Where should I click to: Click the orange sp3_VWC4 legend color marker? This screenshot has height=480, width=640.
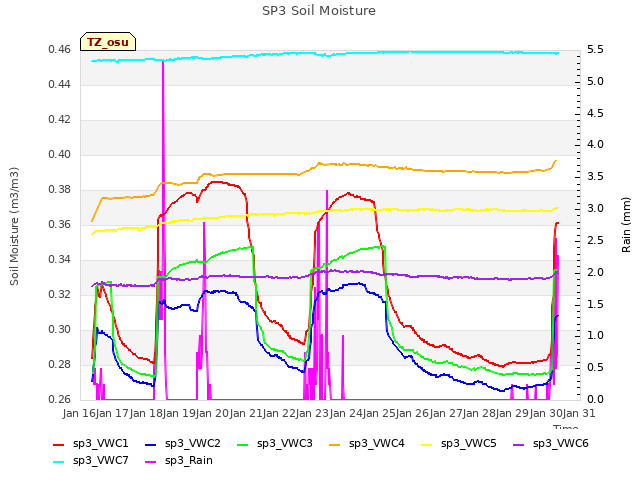pos(335,445)
